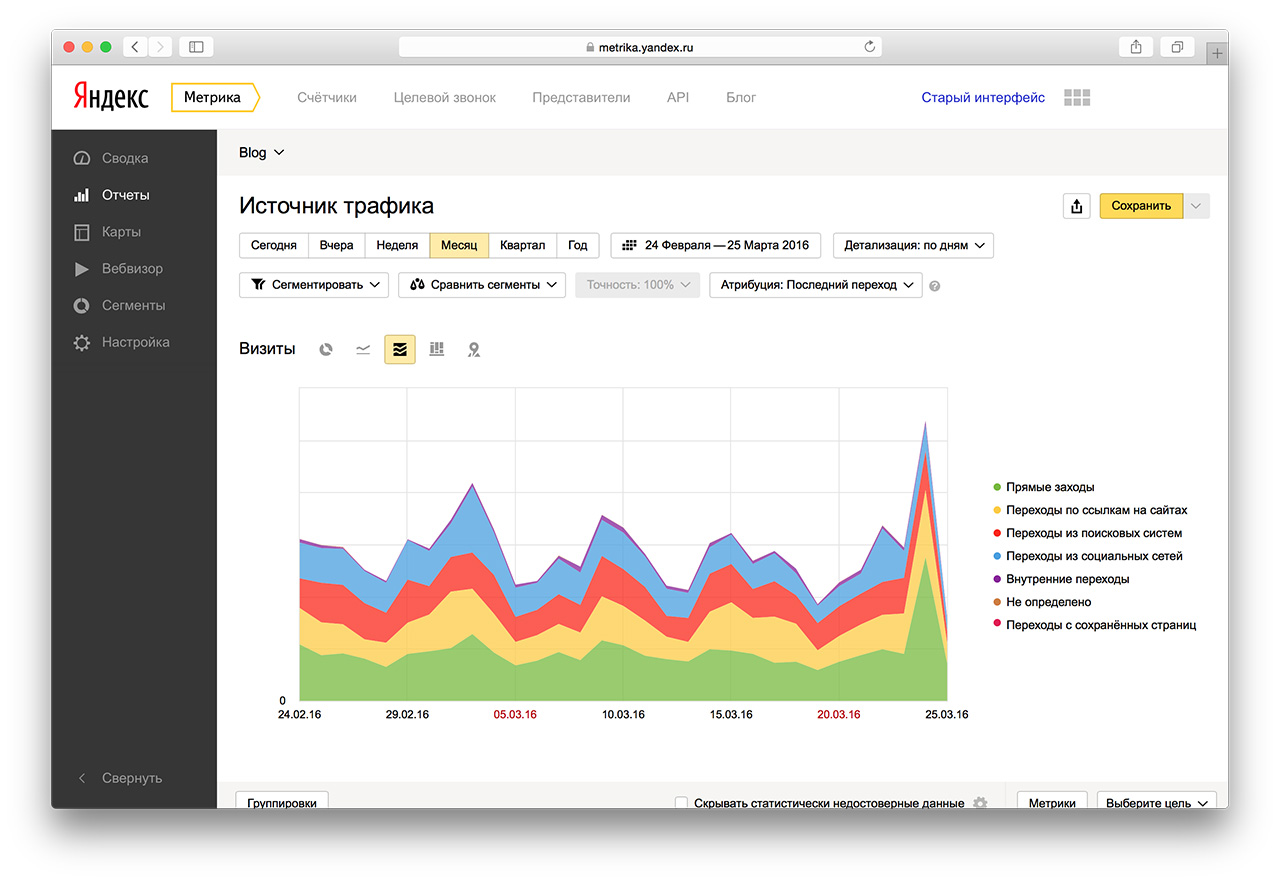Click the Сохранить button

(x=1140, y=206)
